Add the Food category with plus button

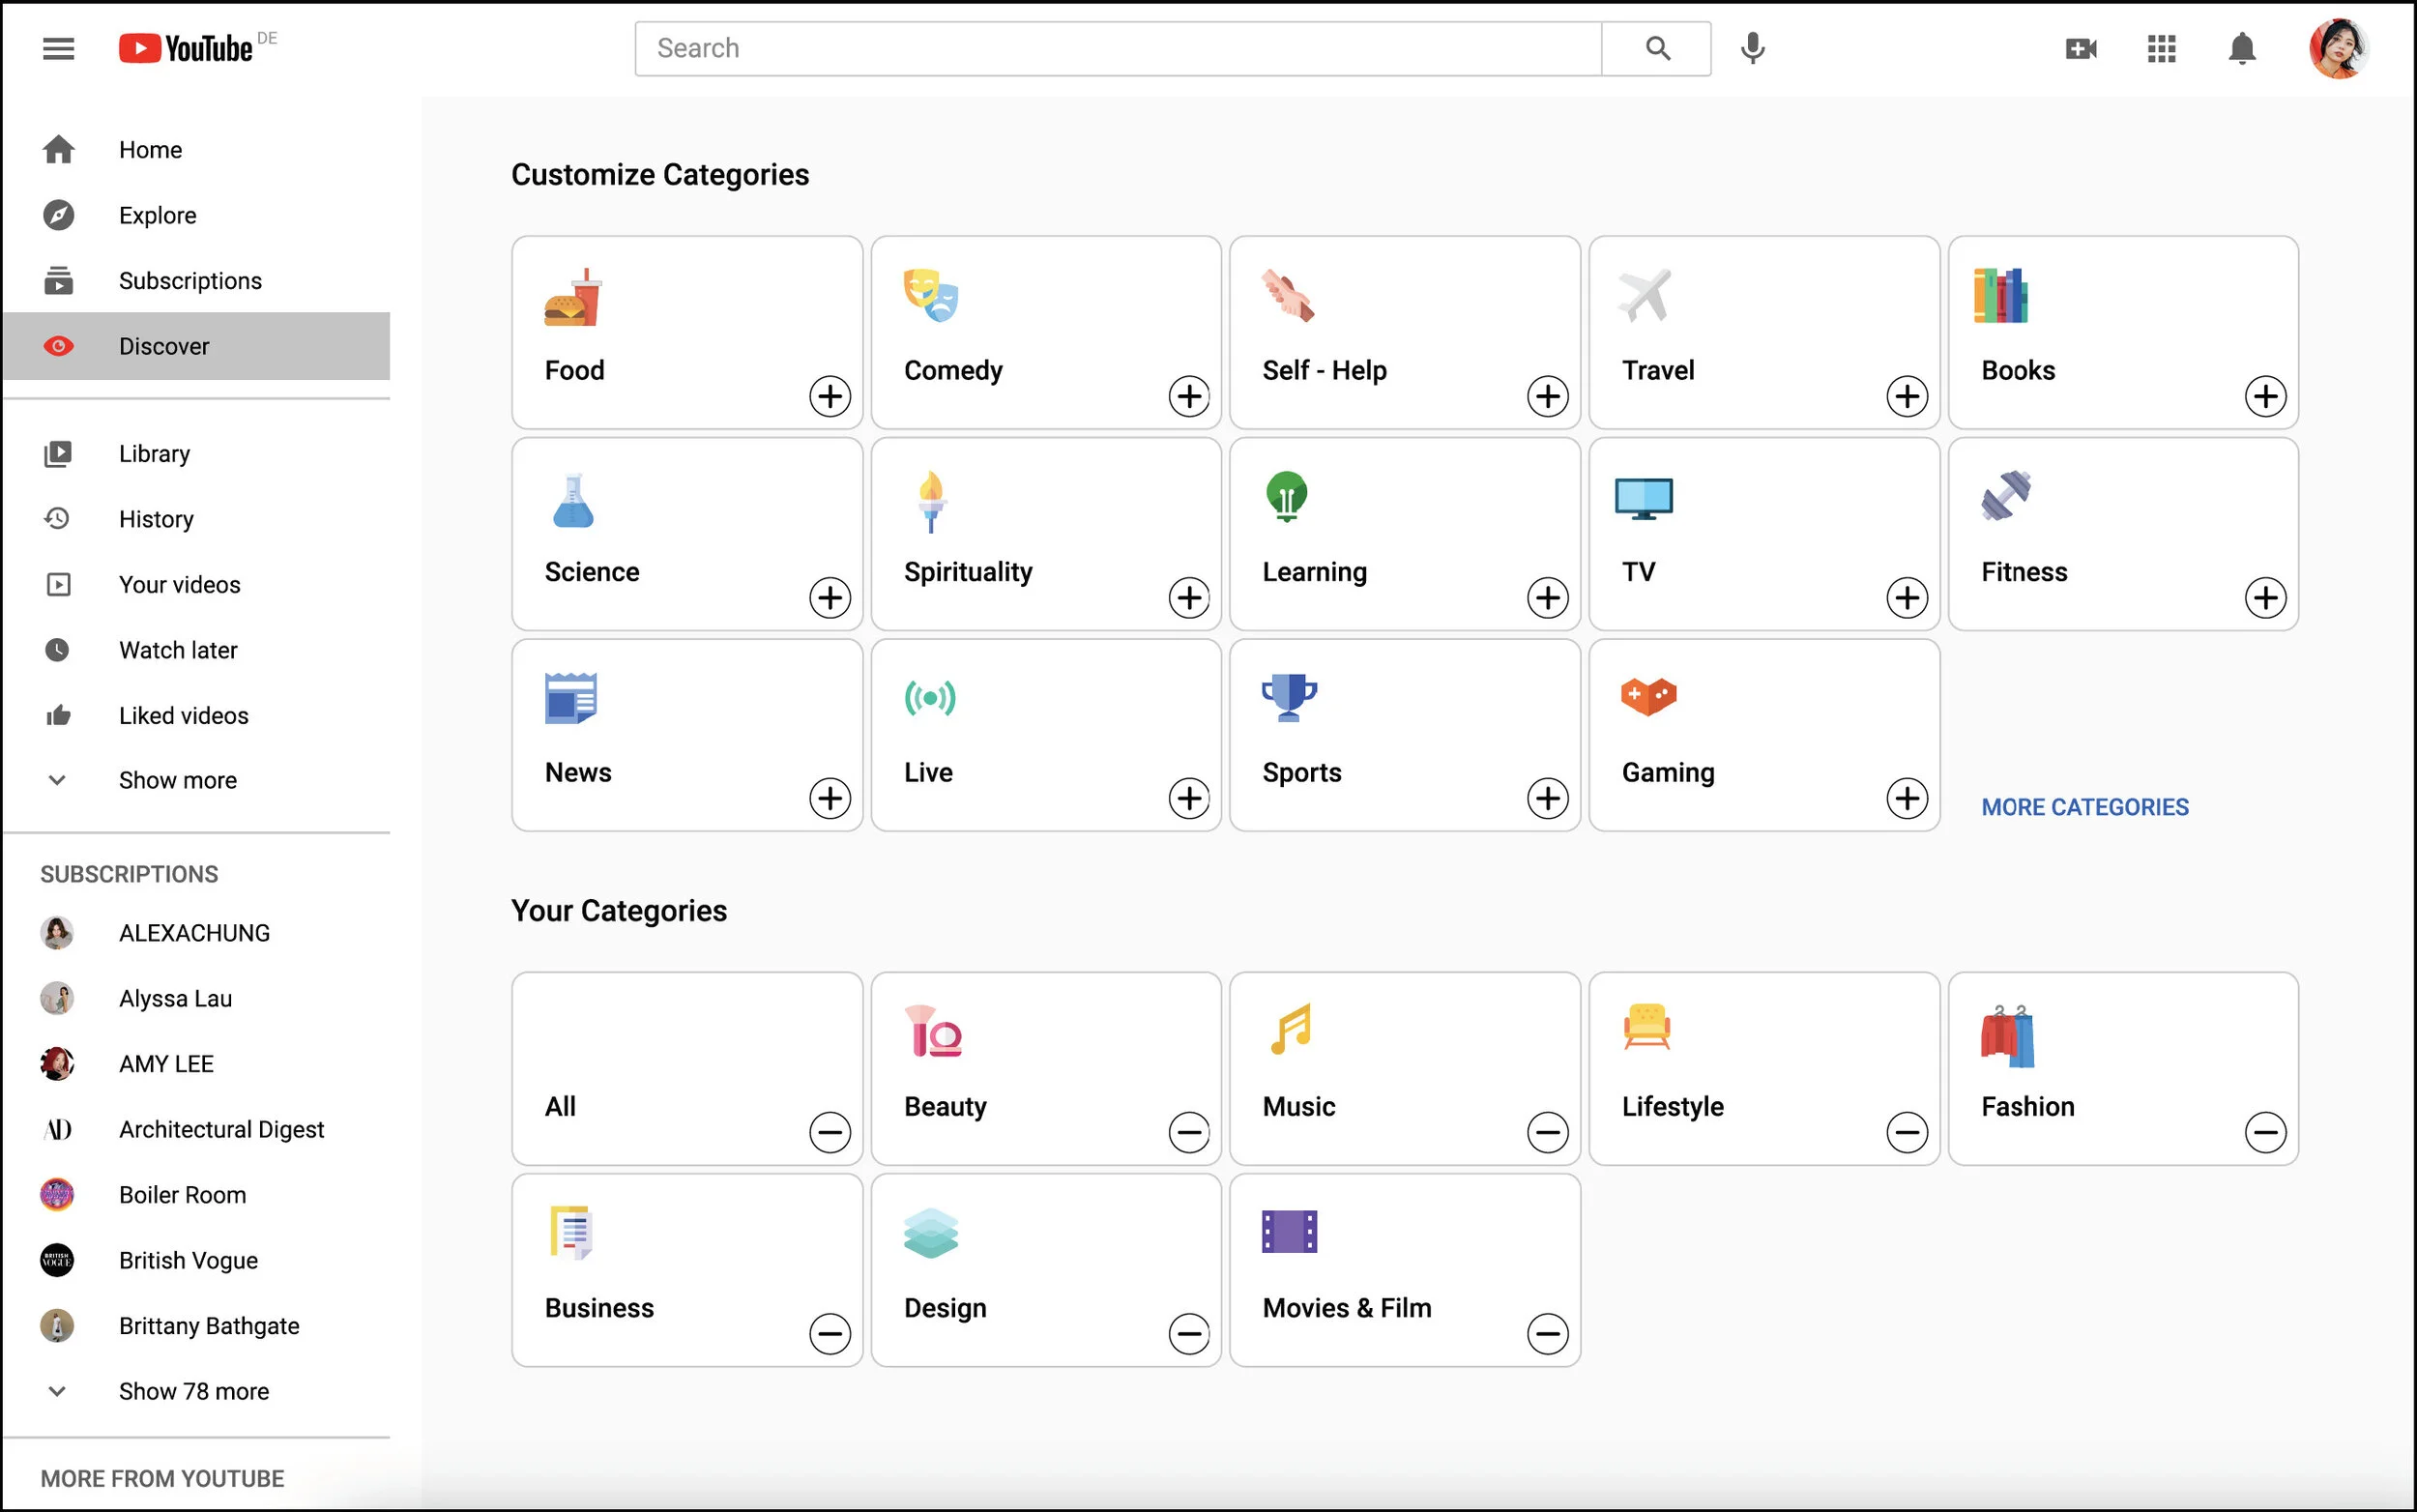(x=829, y=396)
